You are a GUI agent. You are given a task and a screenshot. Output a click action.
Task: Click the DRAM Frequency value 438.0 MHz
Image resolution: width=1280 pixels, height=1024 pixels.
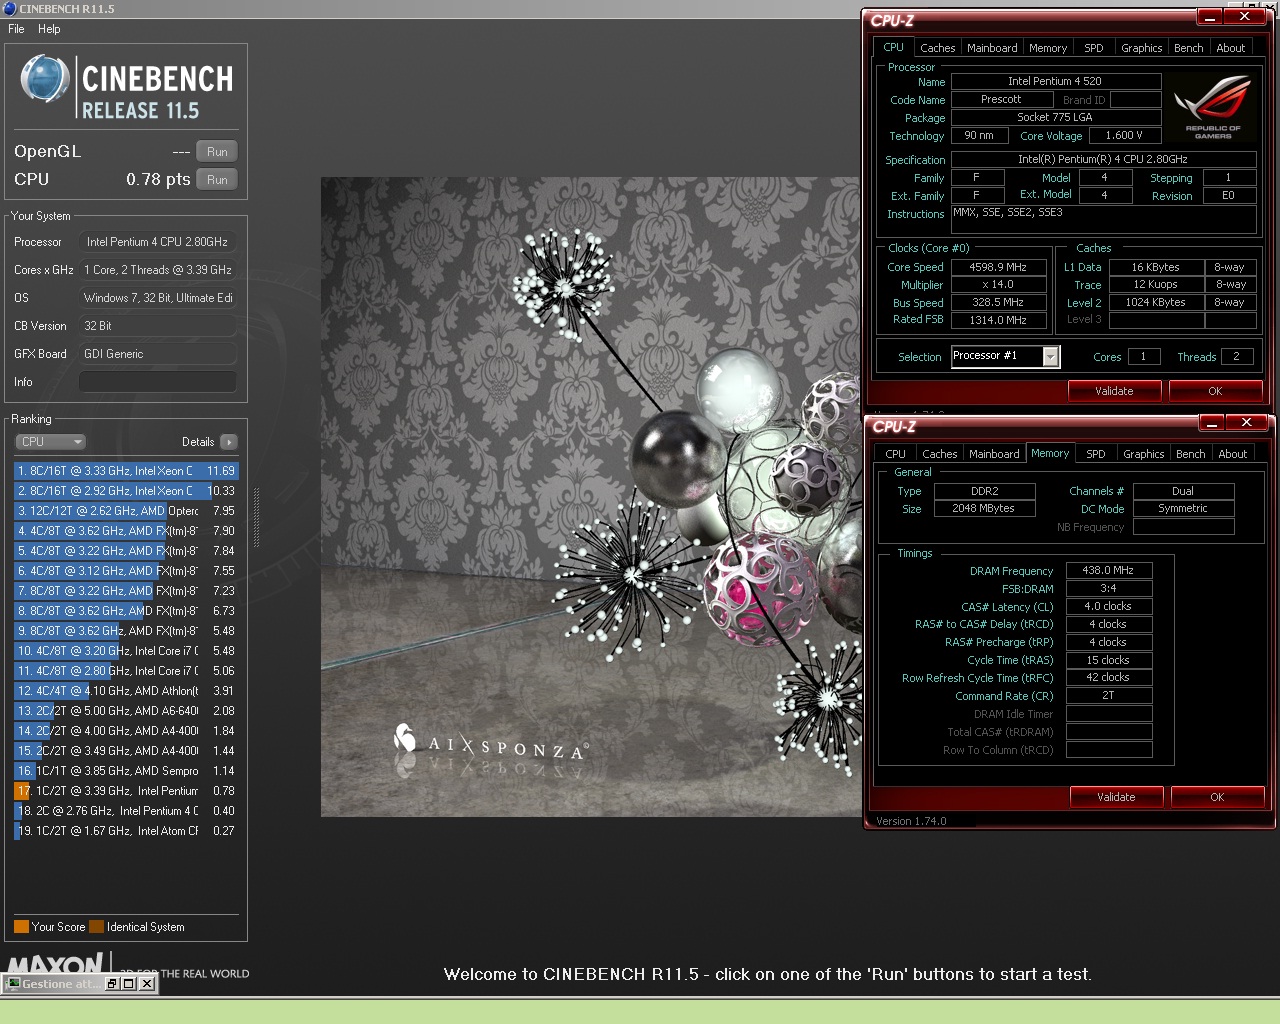1108,570
